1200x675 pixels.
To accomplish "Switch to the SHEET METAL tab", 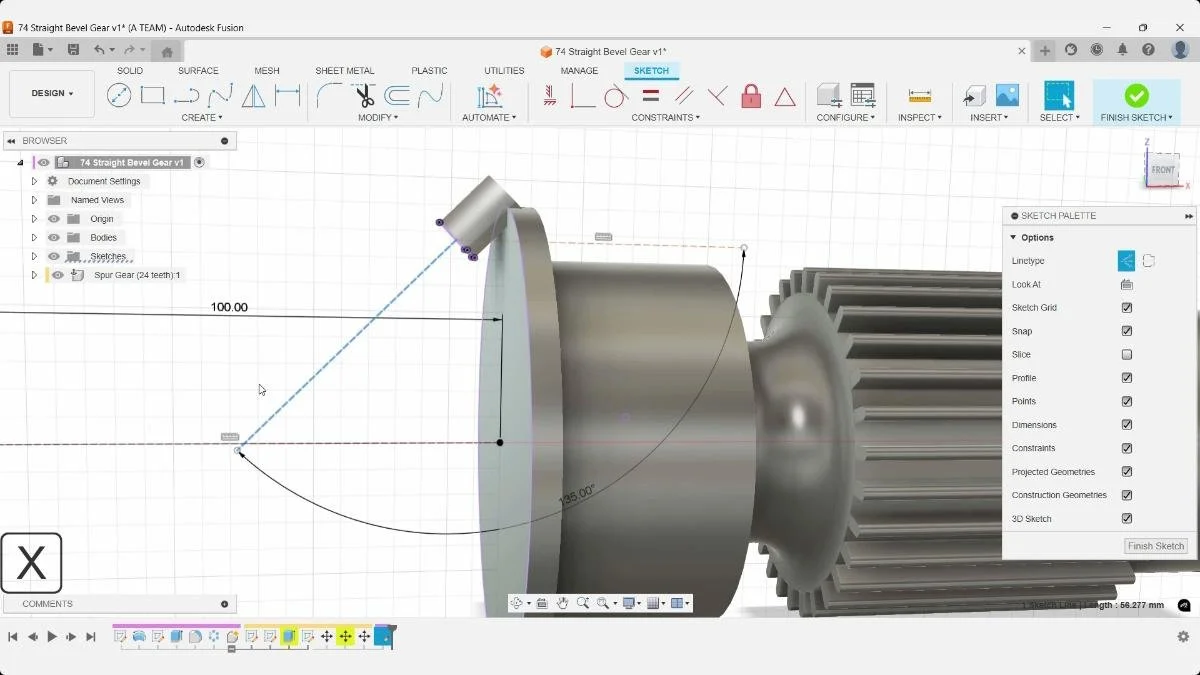I will (x=345, y=71).
